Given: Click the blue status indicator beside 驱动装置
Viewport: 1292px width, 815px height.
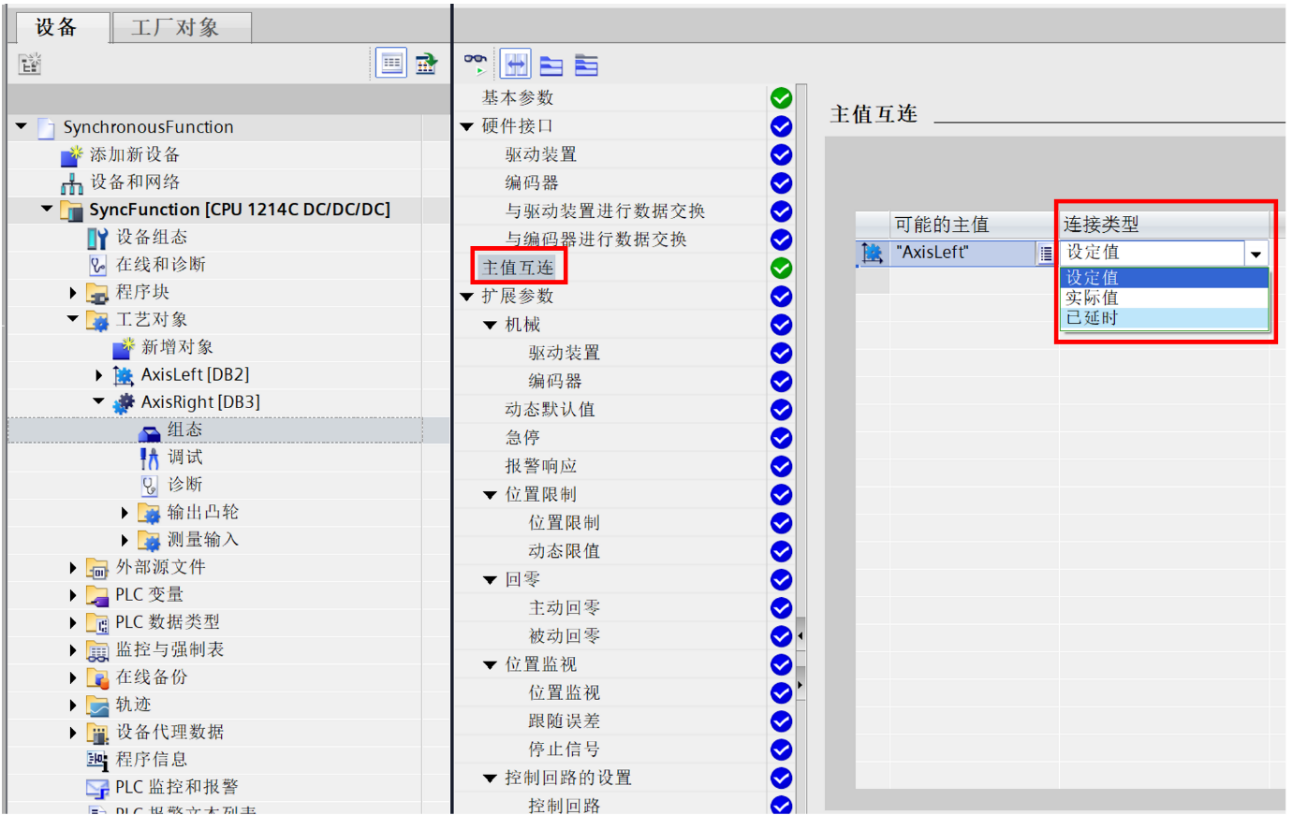Looking at the screenshot, I should point(781,154).
